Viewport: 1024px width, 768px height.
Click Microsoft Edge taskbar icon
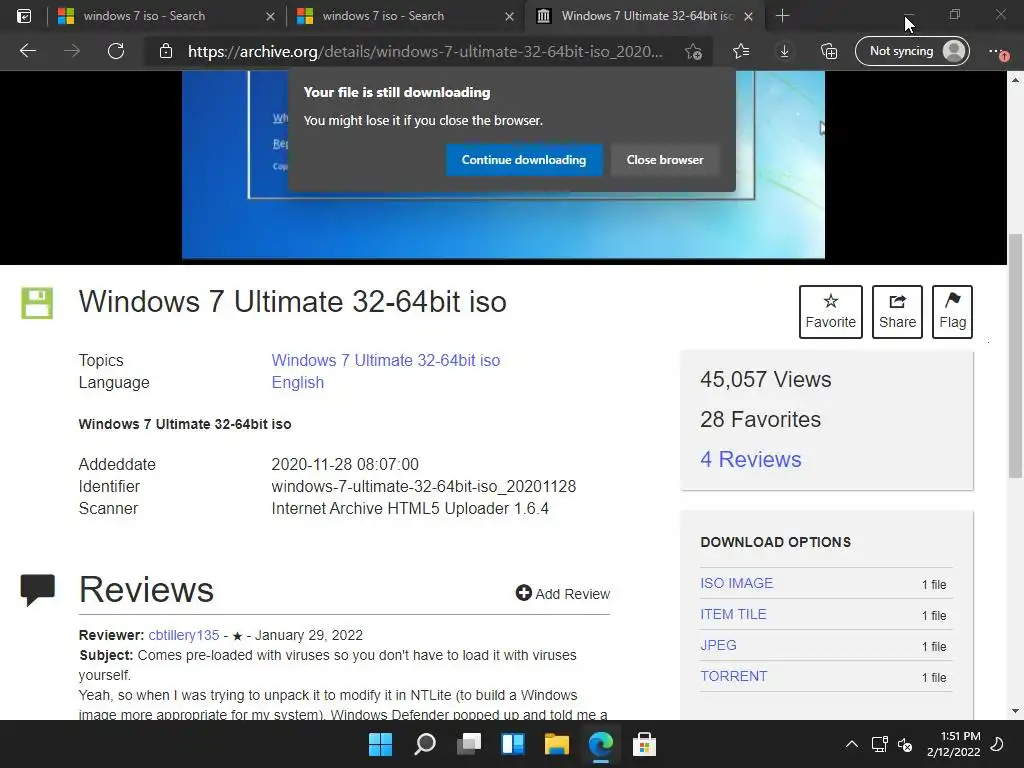pyautogui.click(x=601, y=744)
